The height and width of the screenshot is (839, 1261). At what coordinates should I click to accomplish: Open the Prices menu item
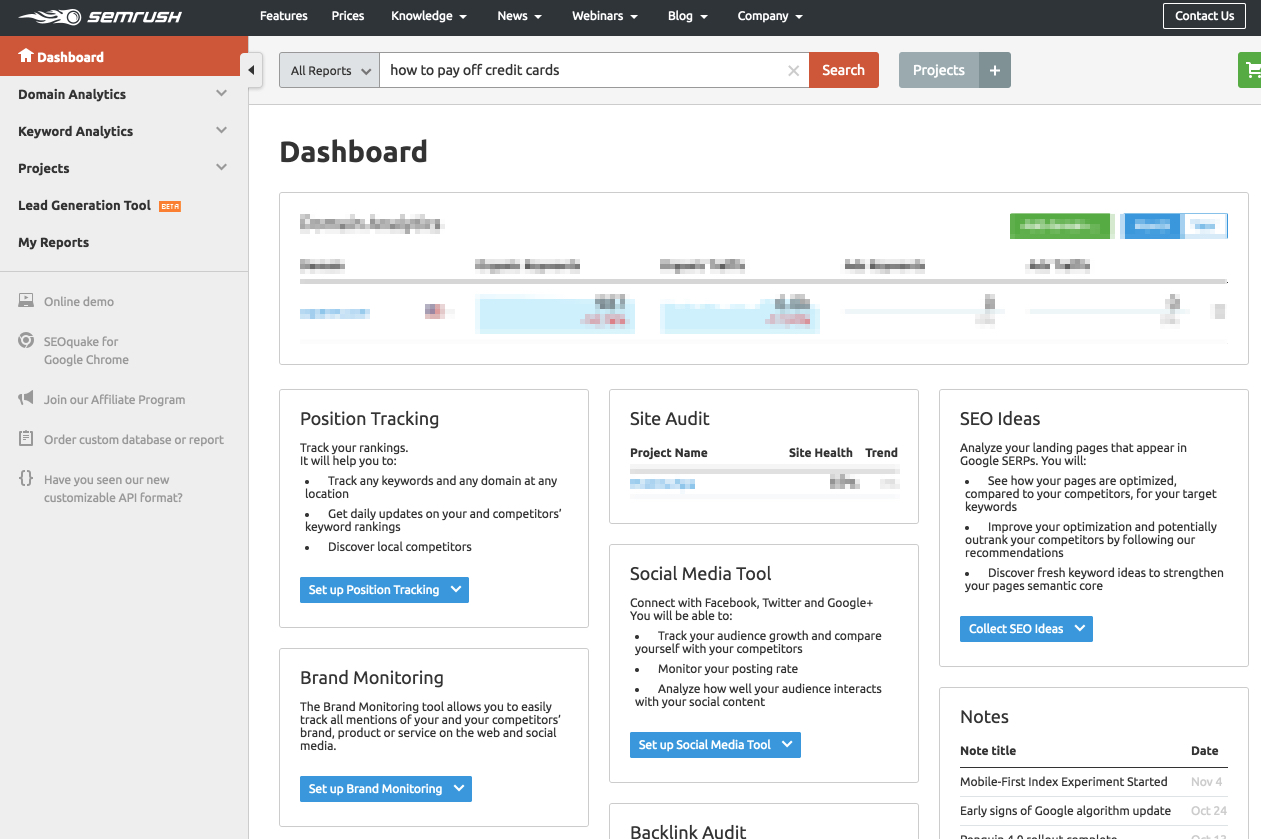pos(348,16)
